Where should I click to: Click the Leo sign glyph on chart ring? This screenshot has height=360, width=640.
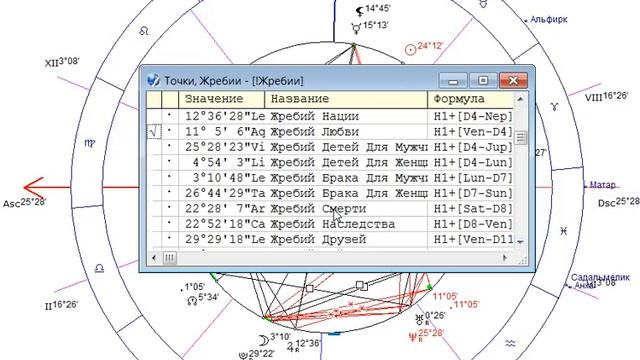pyautogui.click(x=144, y=31)
